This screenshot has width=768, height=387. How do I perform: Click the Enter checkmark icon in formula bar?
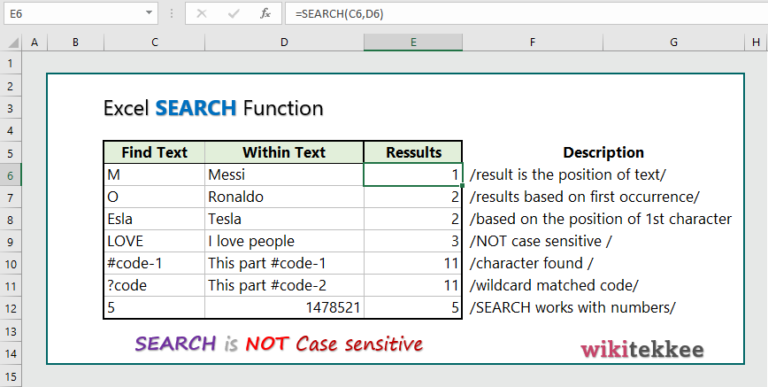(234, 14)
